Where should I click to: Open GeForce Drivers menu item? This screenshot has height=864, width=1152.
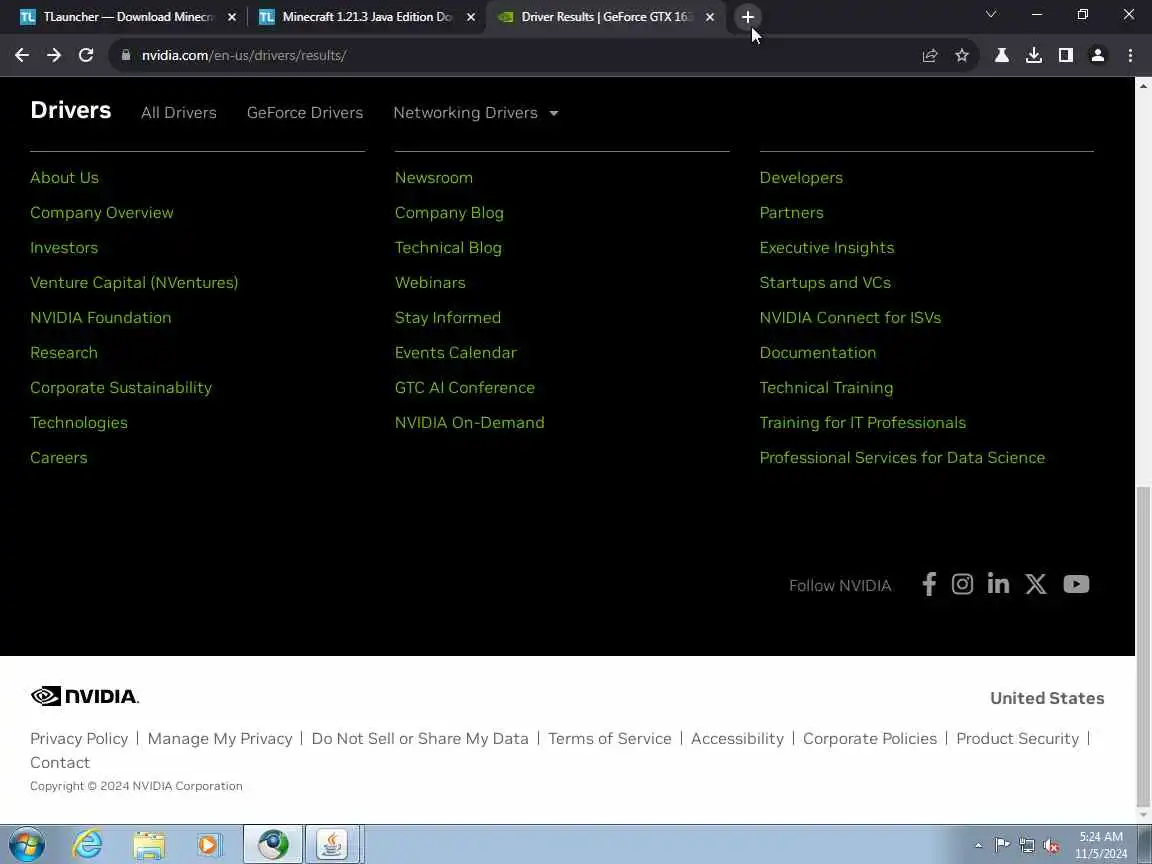coord(305,112)
